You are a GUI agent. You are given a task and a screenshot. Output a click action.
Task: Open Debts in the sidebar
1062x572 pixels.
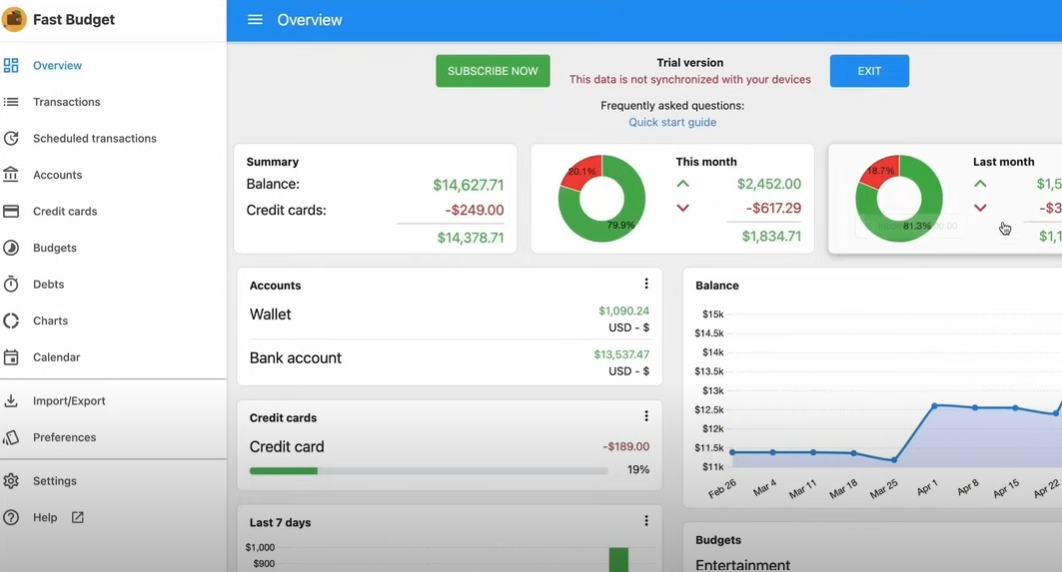click(x=49, y=284)
